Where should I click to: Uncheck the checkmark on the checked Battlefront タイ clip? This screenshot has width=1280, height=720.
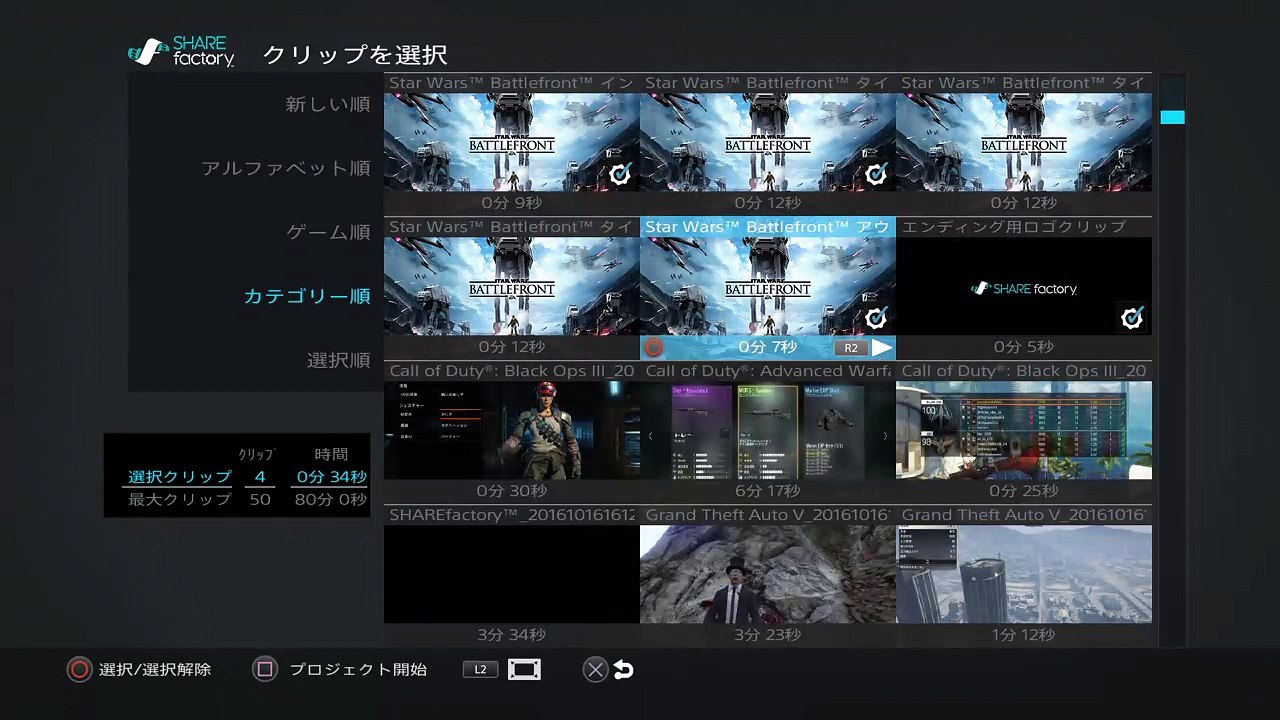pyautogui.click(x=876, y=175)
